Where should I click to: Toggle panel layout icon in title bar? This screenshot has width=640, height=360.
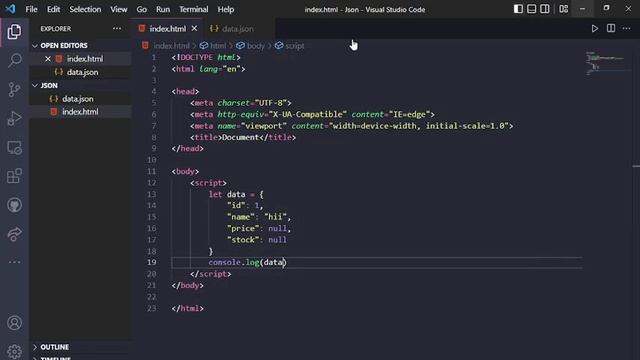click(x=531, y=9)
